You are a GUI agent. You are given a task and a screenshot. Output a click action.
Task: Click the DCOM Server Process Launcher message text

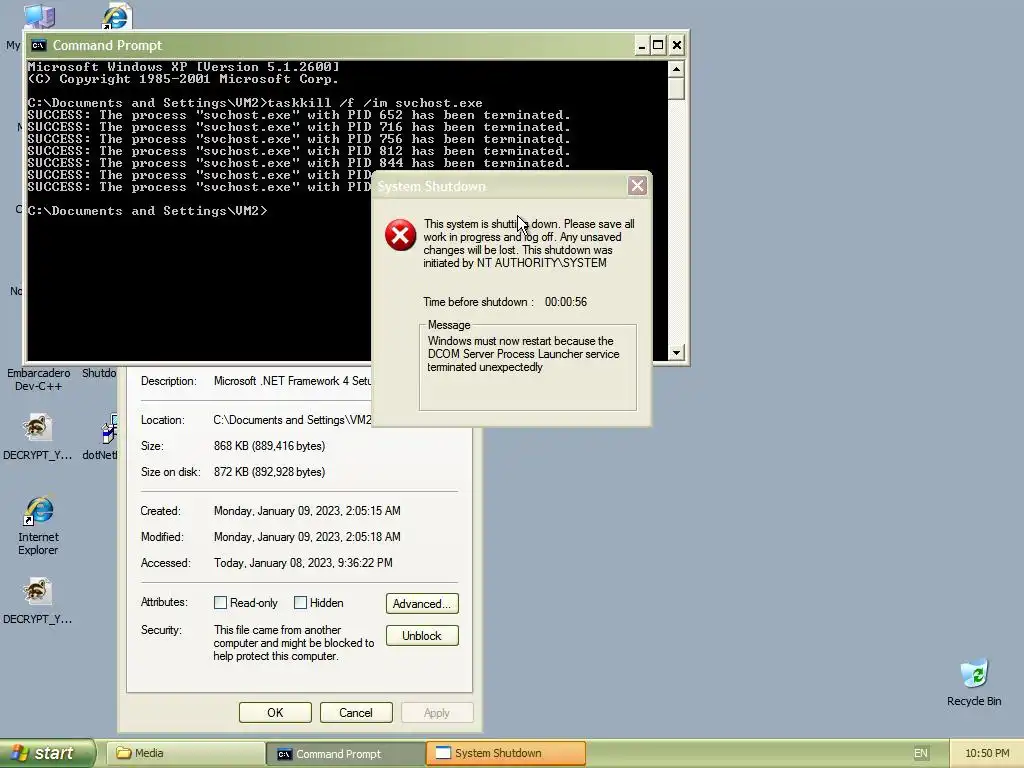(523, 354)
